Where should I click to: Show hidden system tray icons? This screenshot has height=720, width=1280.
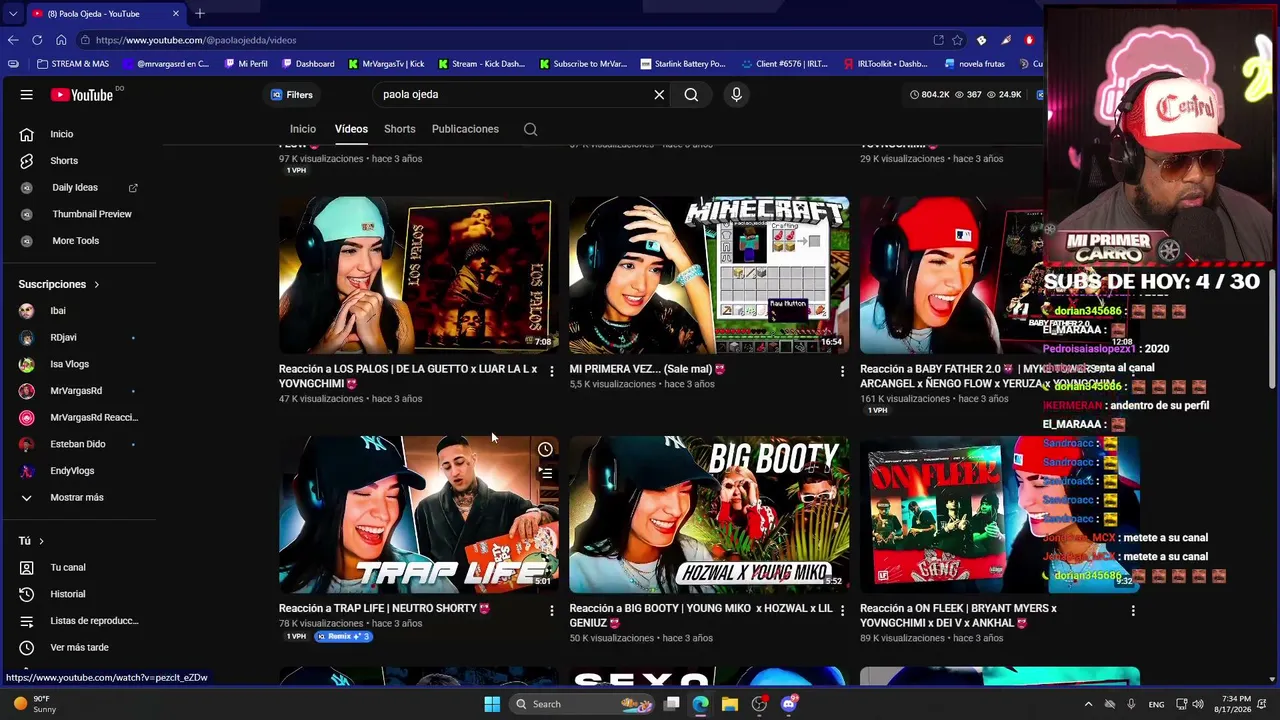point(1088,704)
